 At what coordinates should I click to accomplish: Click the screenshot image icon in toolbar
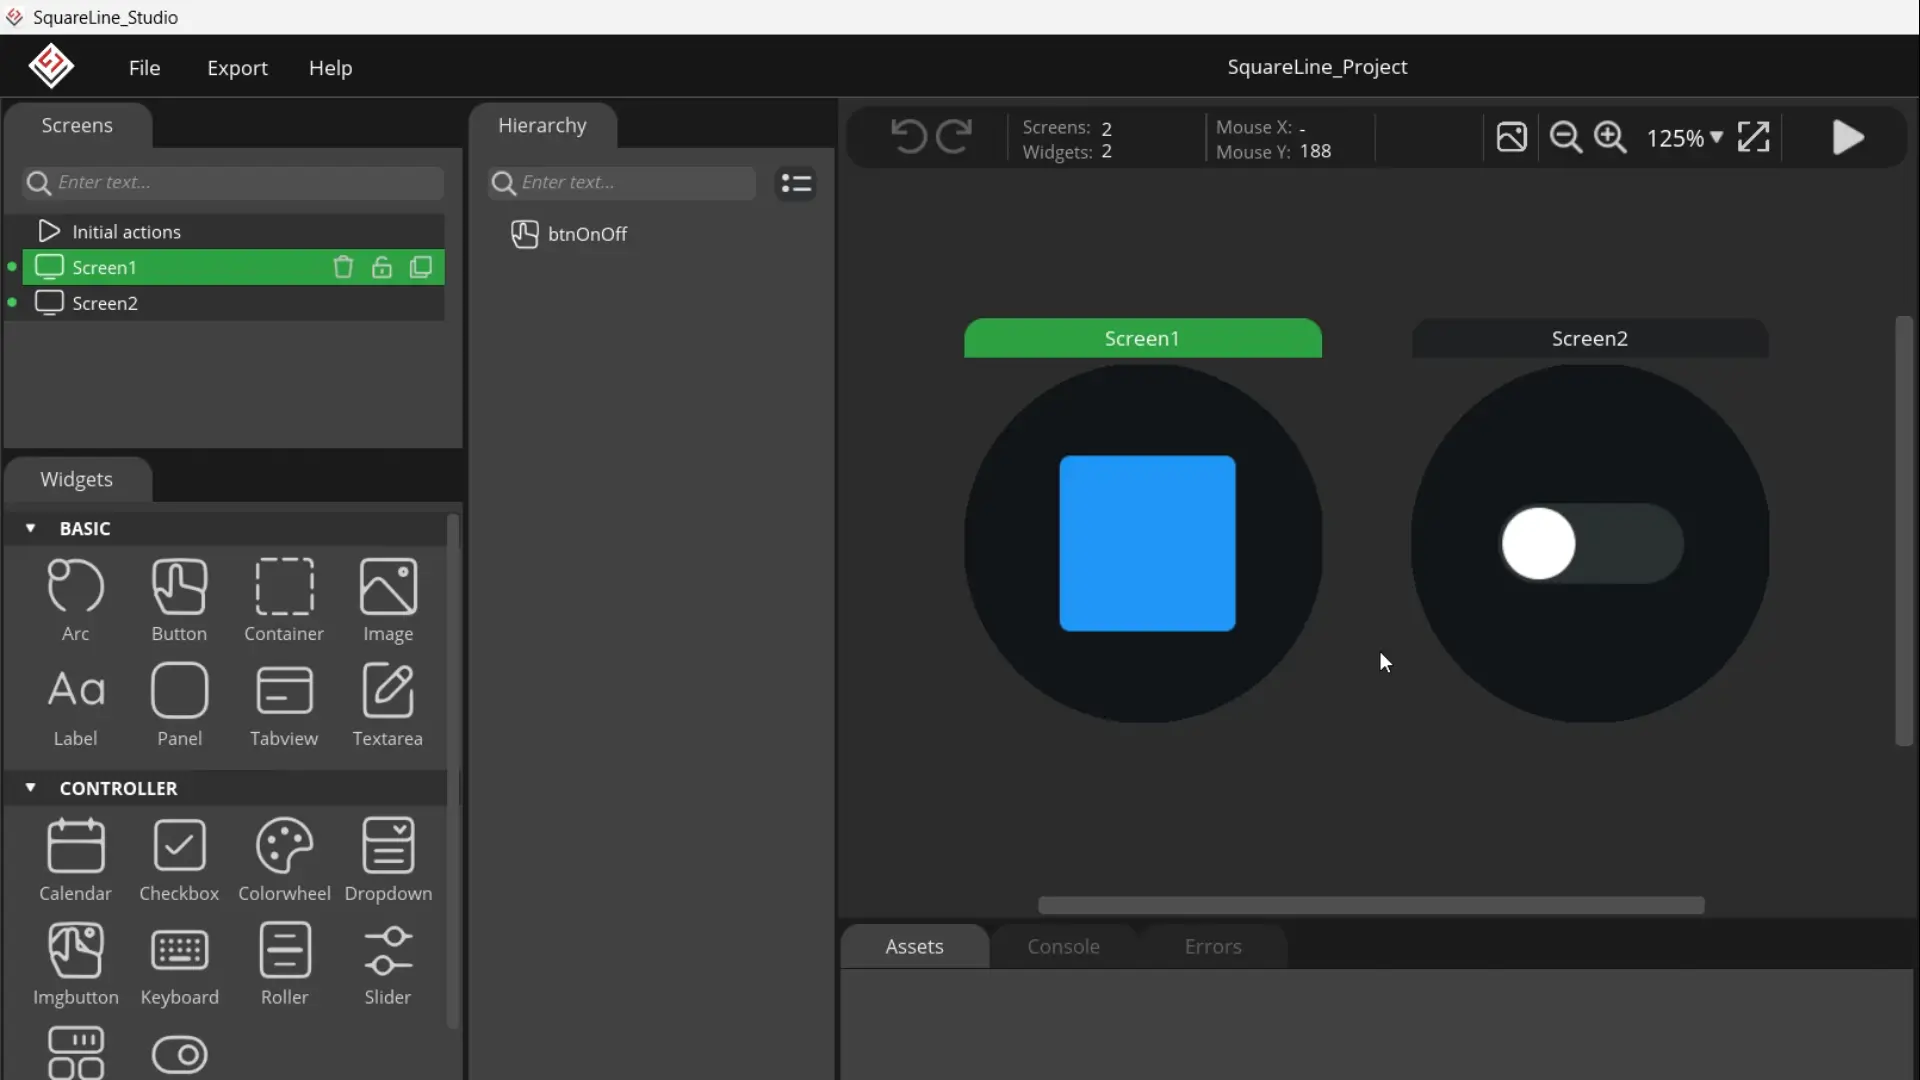pos(1511,137)
